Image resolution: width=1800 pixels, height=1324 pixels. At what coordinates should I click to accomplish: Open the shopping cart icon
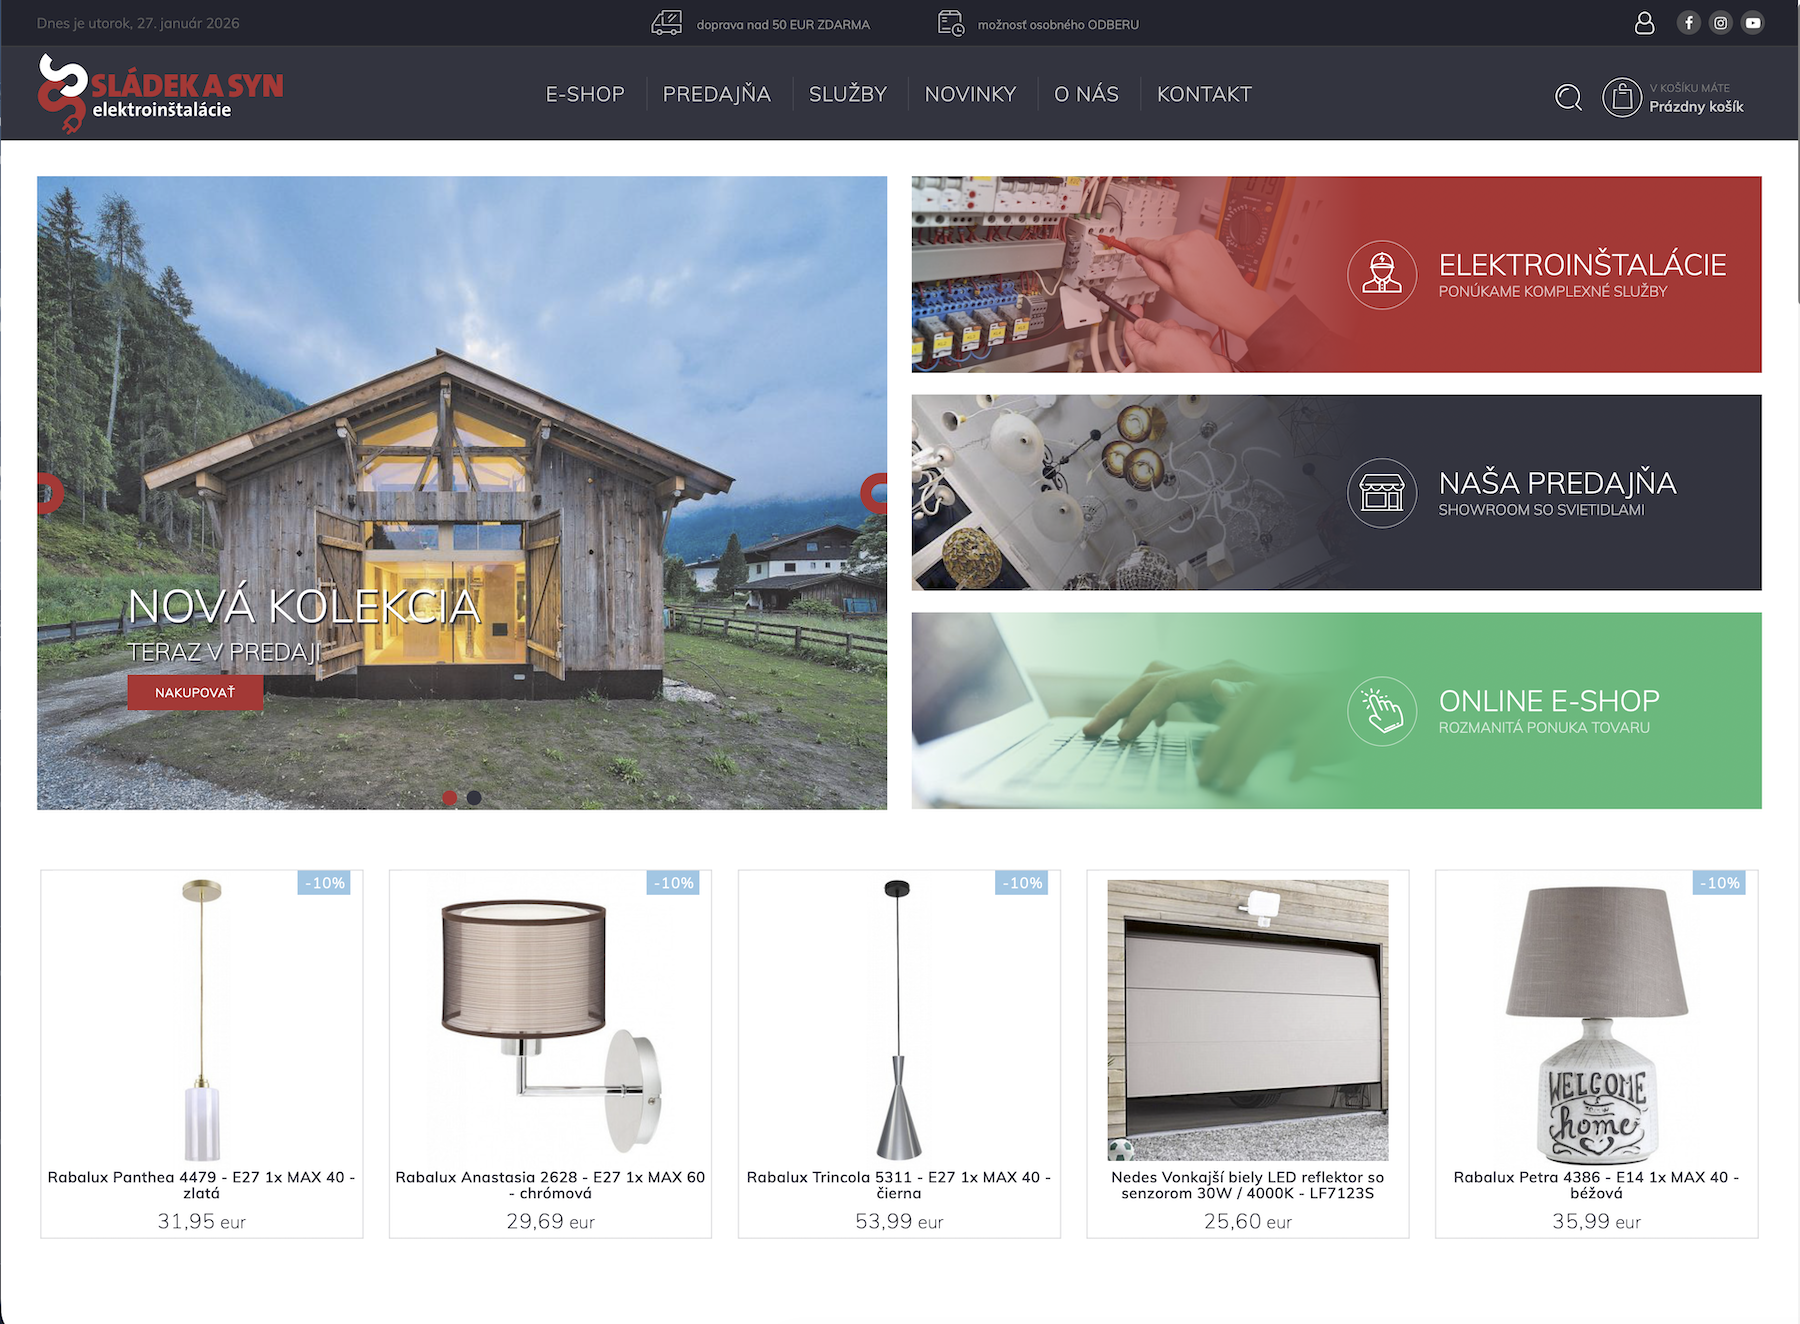pyautogui.click(x=1621, y=97)
